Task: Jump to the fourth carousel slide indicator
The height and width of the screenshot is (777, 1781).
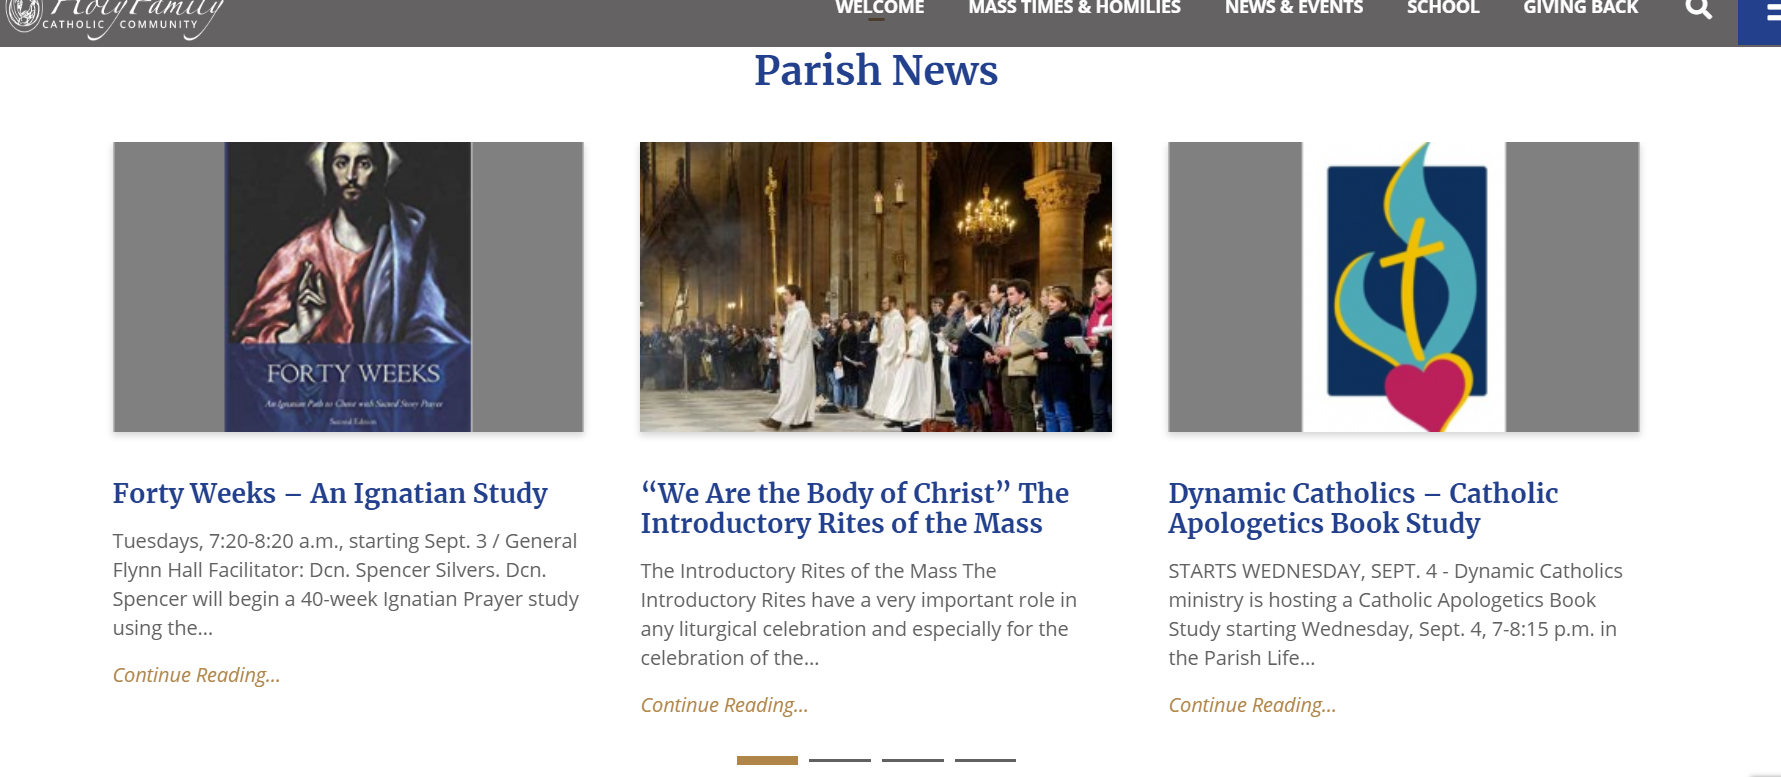Action: [x=985, y=760]
